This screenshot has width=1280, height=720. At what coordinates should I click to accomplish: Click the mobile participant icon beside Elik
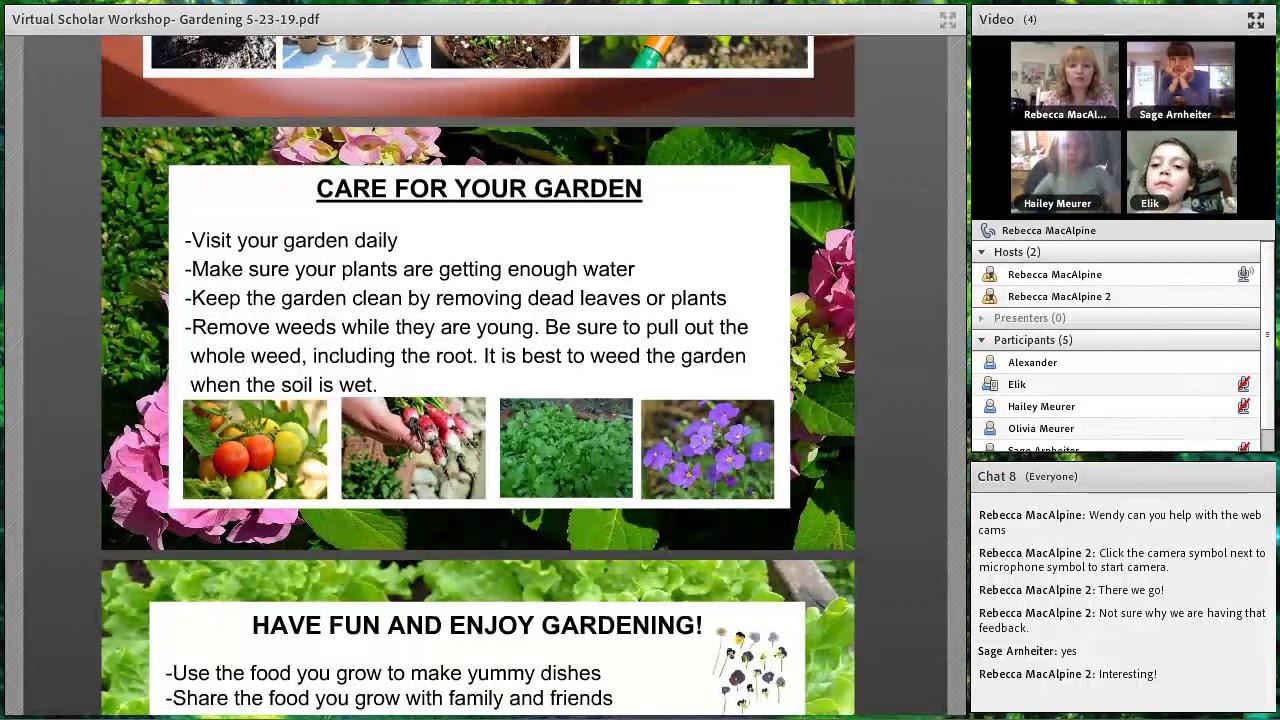[989, 385]
